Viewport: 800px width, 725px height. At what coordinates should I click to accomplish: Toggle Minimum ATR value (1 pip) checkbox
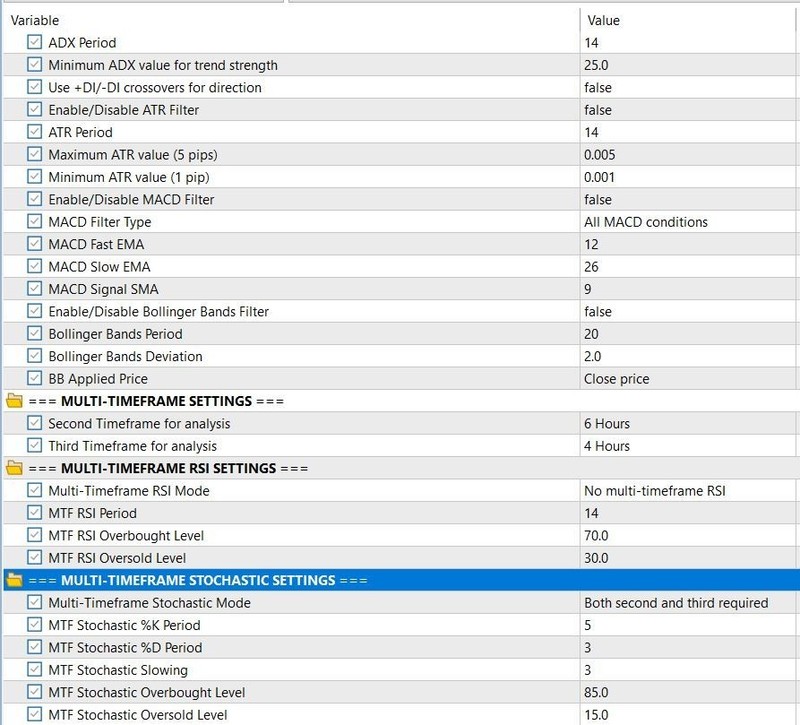34,177
